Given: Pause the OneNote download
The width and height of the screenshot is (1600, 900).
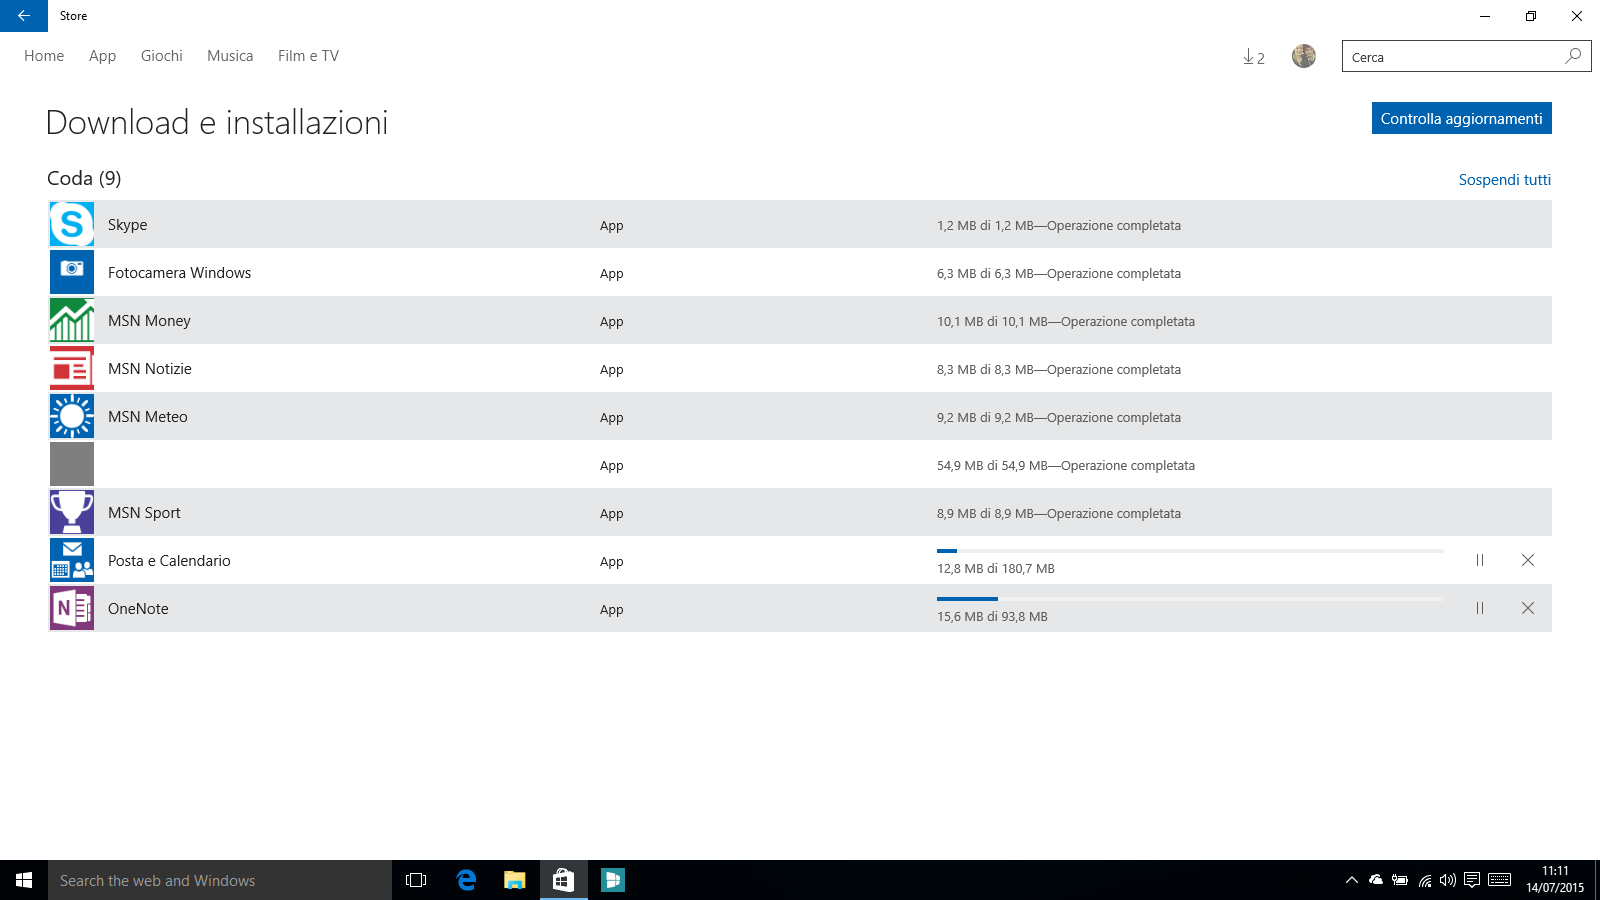Looking at the screenshot, I should pyautogui.click(x=1480, y=608).
